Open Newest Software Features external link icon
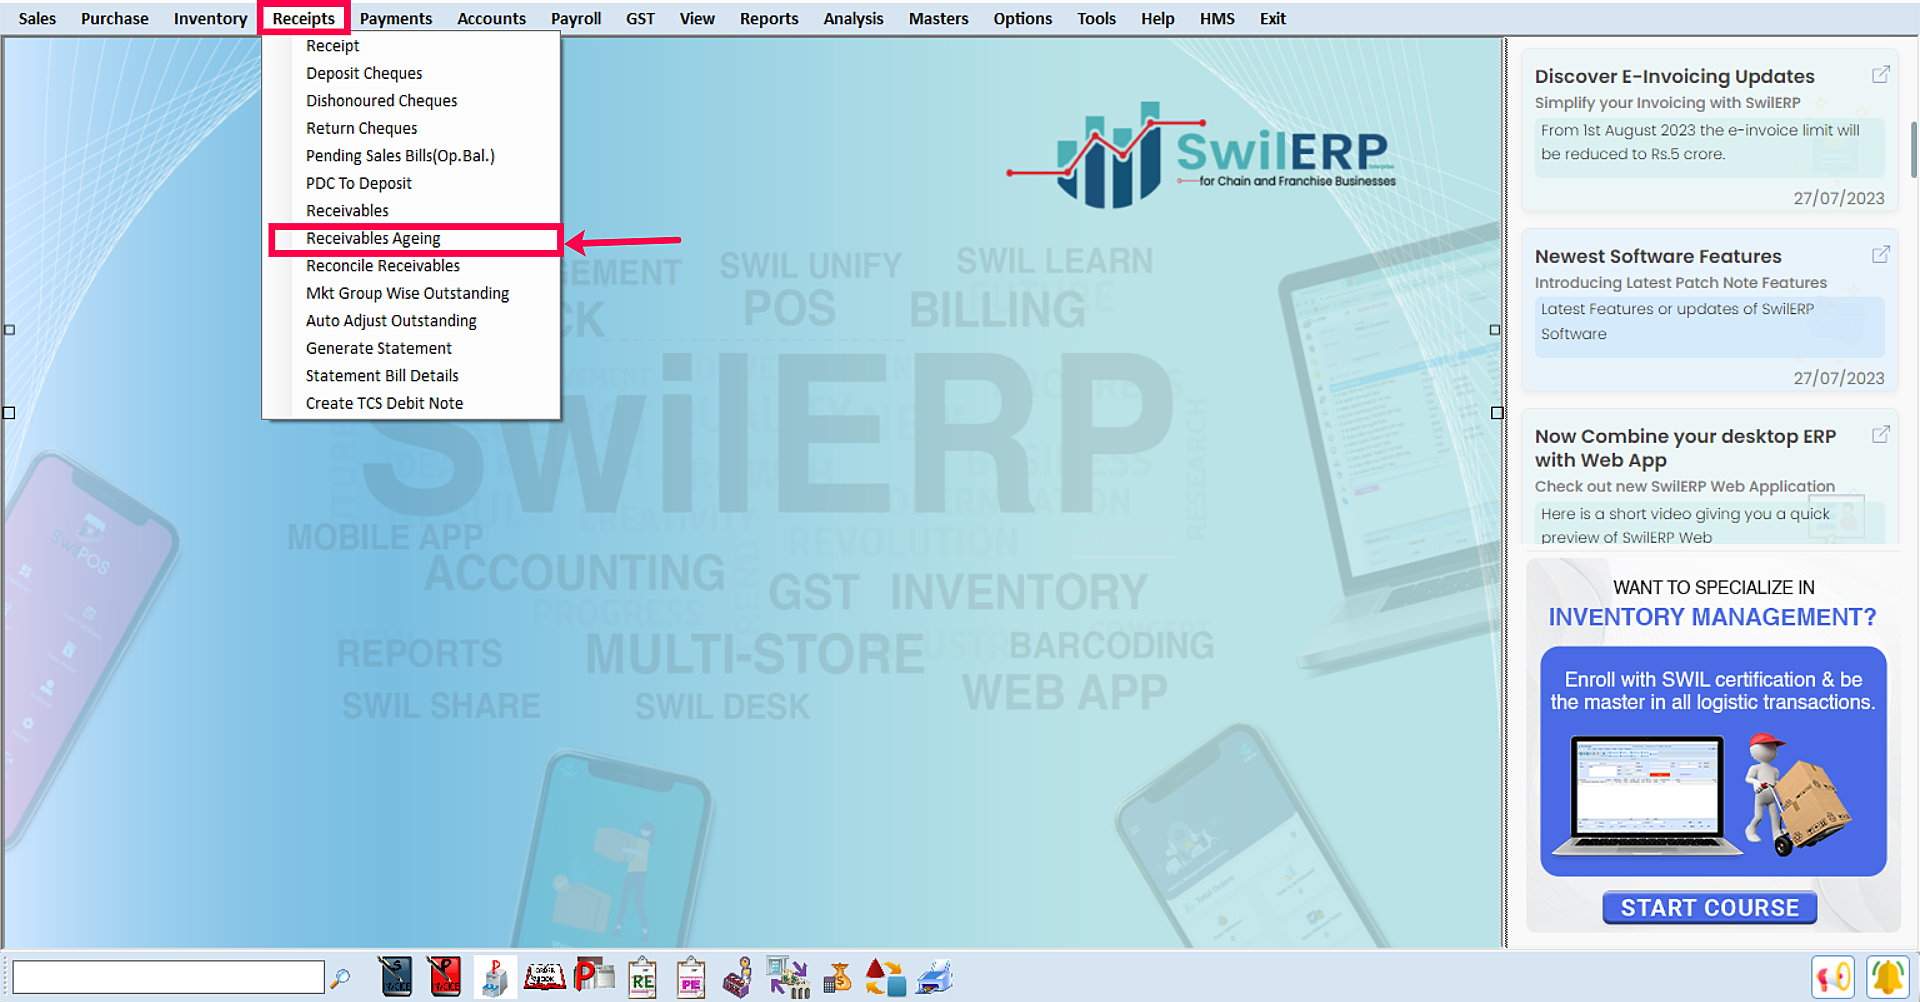The image size is (1920, 1002). (x=1880, y=255)
